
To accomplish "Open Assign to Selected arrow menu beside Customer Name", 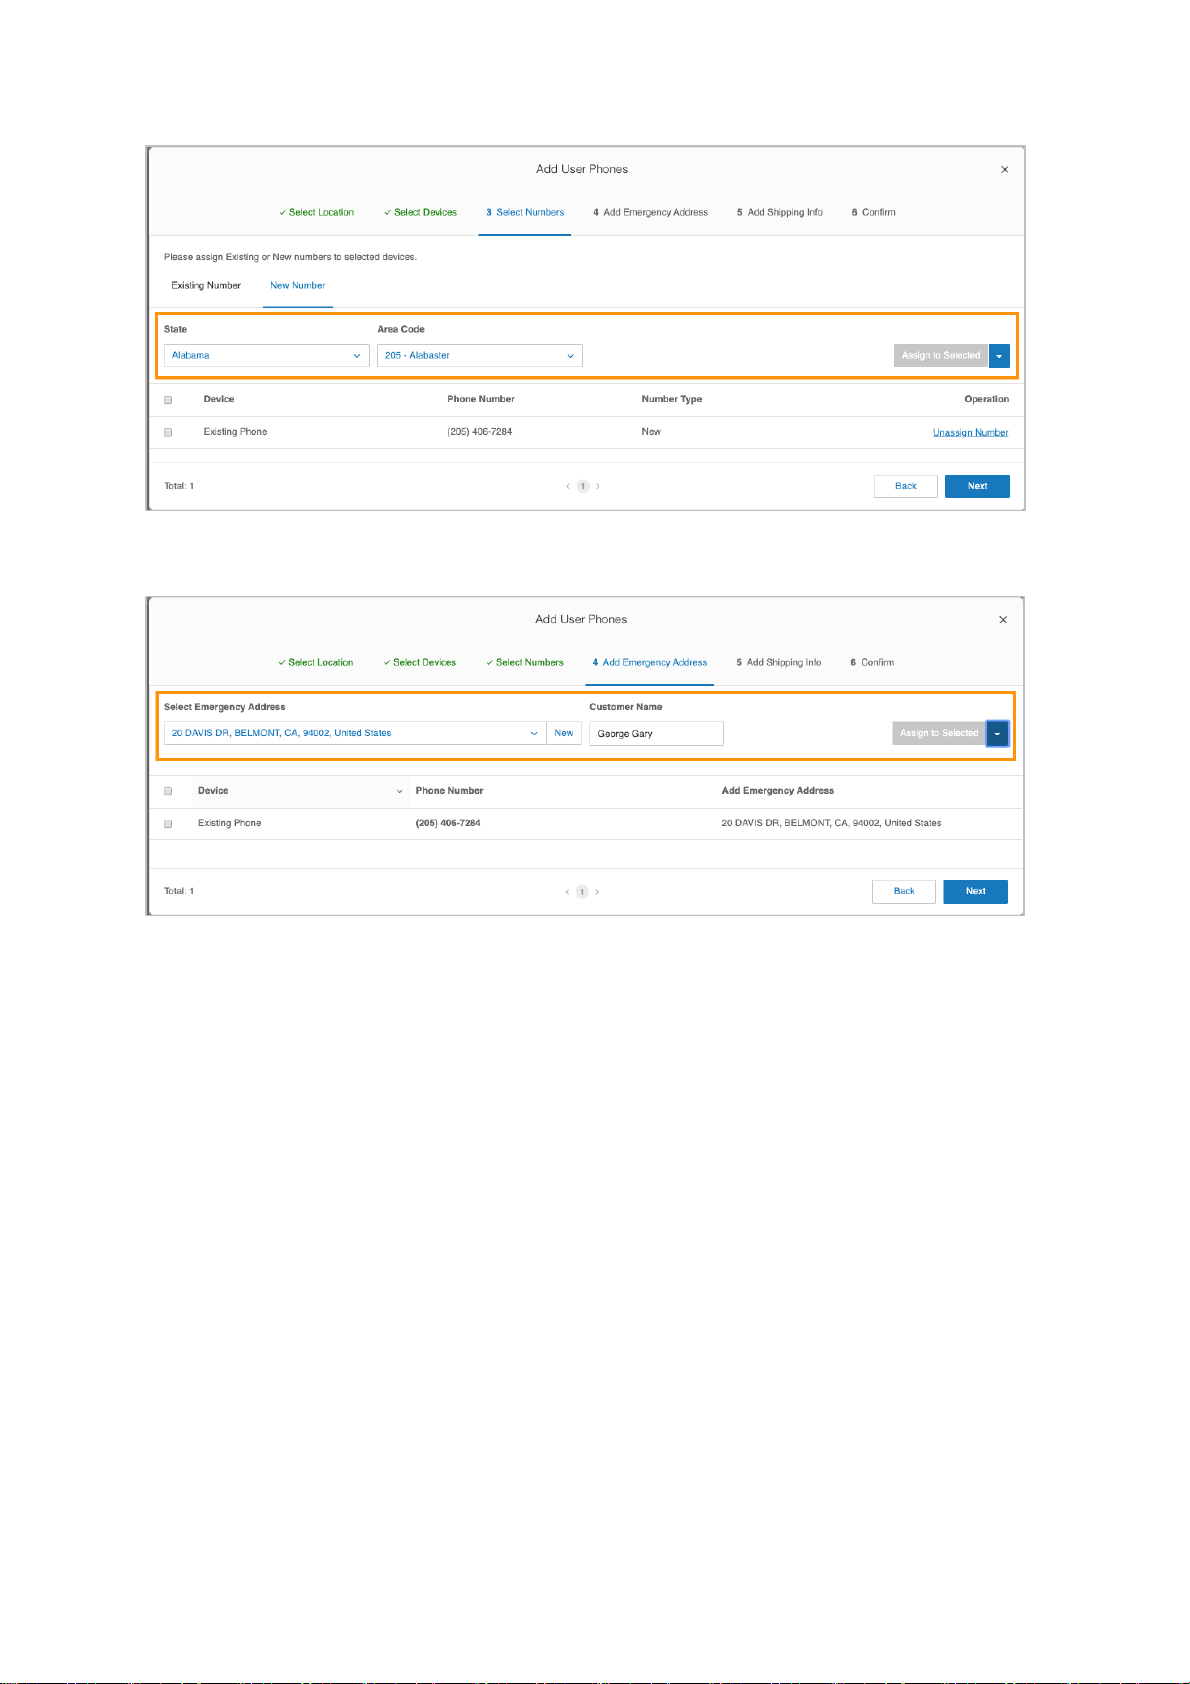I will coord(997,734).
